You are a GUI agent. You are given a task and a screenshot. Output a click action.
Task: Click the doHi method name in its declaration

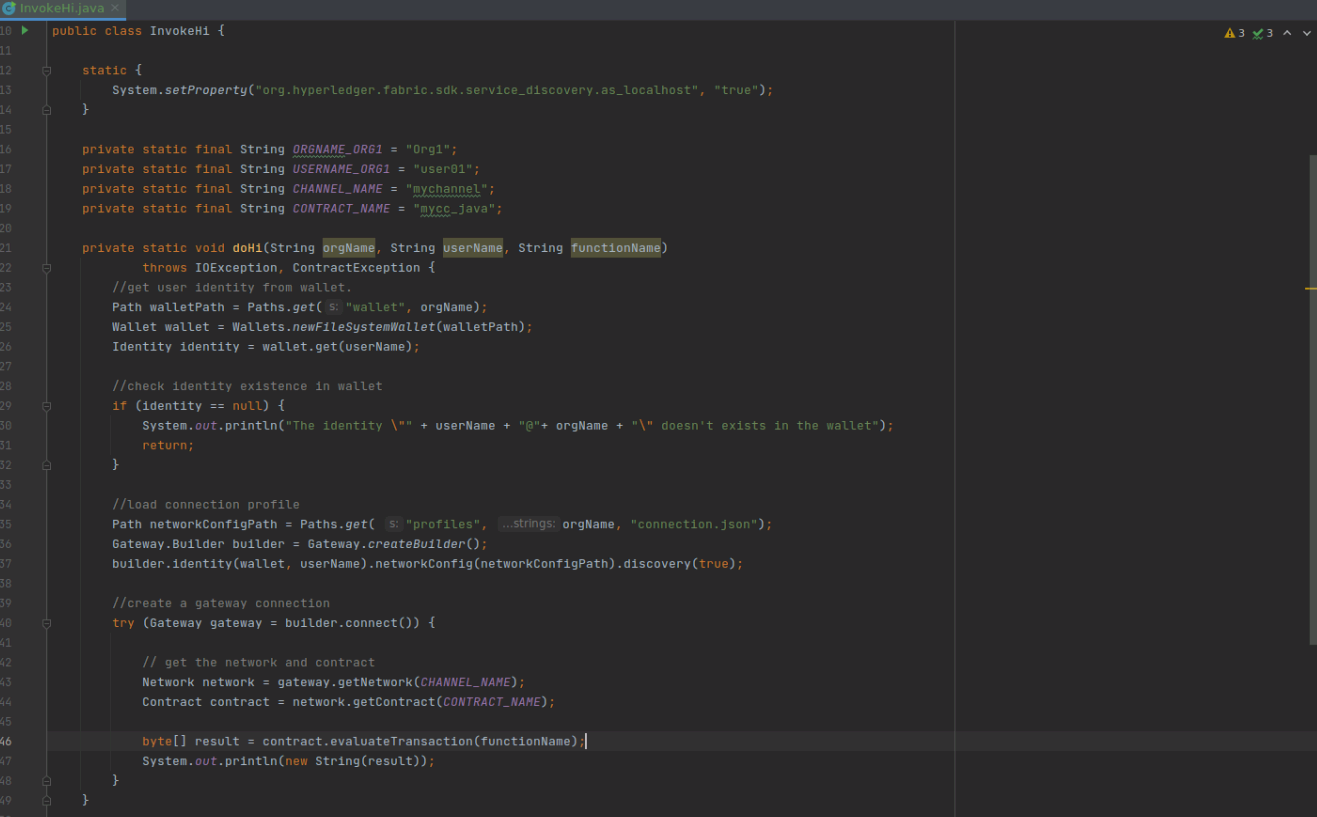(247, 248)
